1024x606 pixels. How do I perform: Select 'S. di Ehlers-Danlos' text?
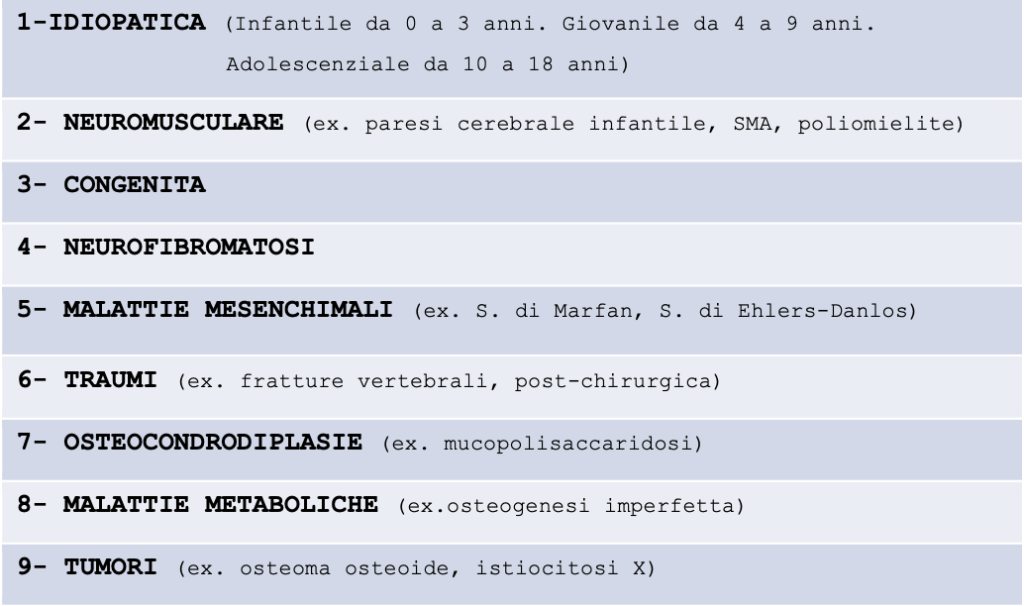(x=783, y=311)
